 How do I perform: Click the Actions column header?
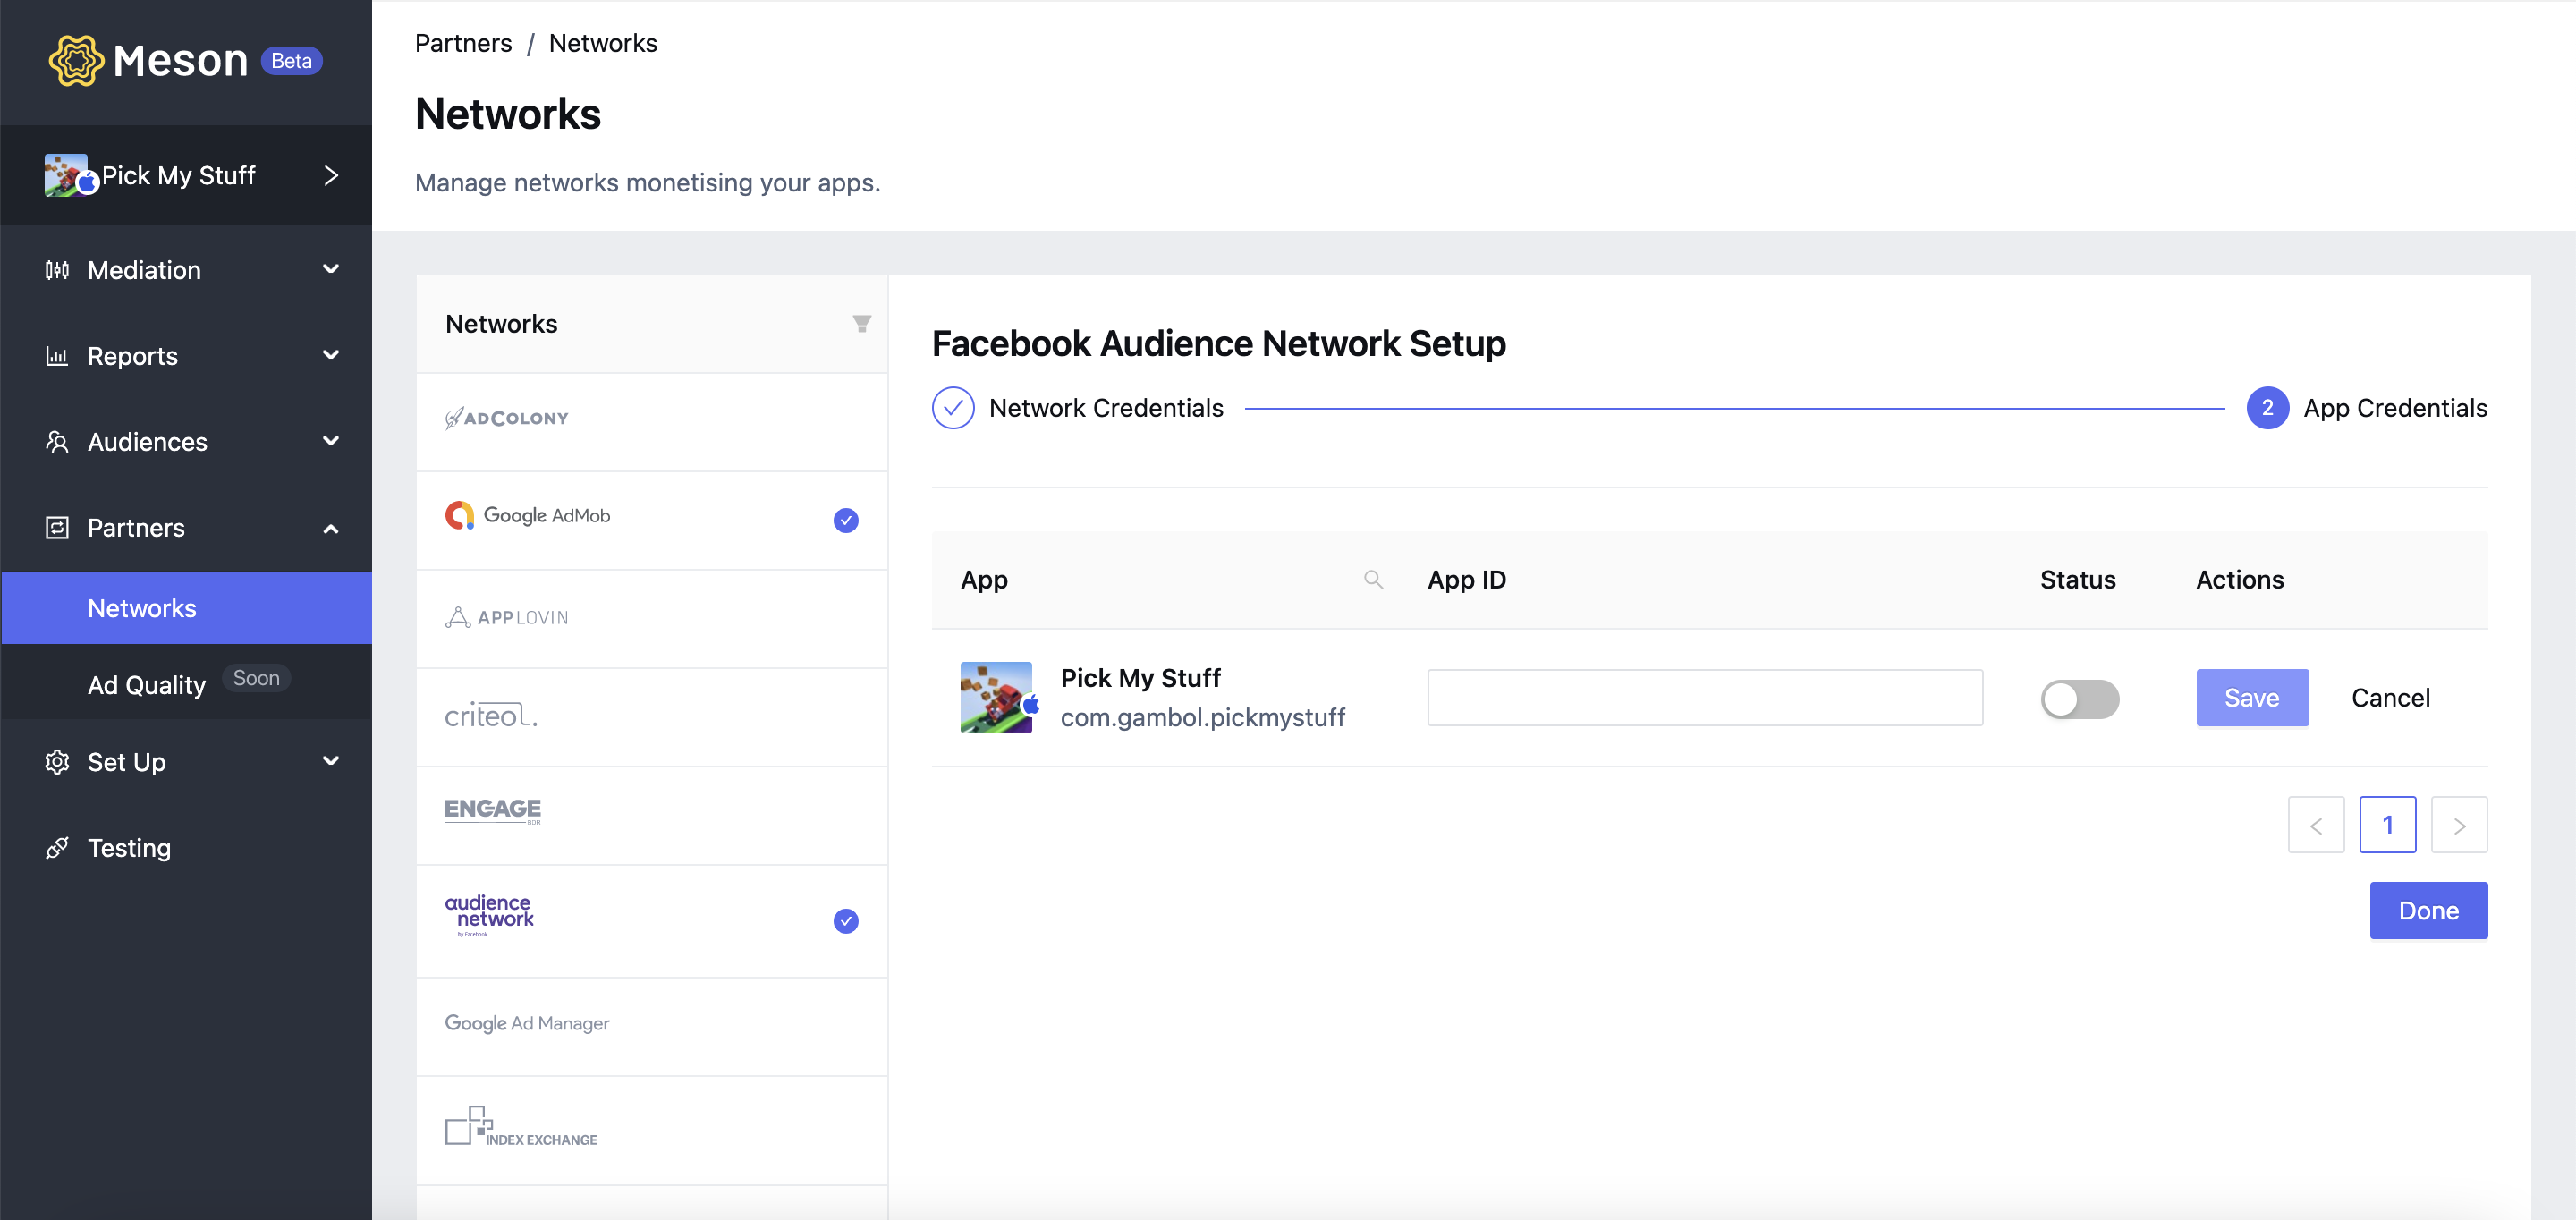coord(2239,579)
